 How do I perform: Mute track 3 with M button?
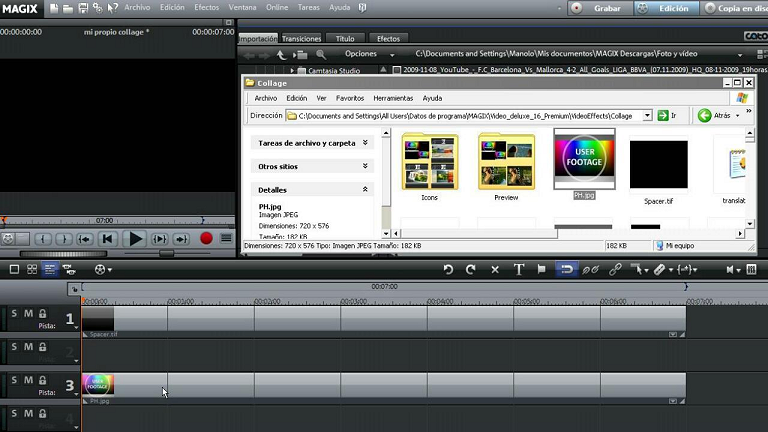pyautogui.click(x=28, y=380)
